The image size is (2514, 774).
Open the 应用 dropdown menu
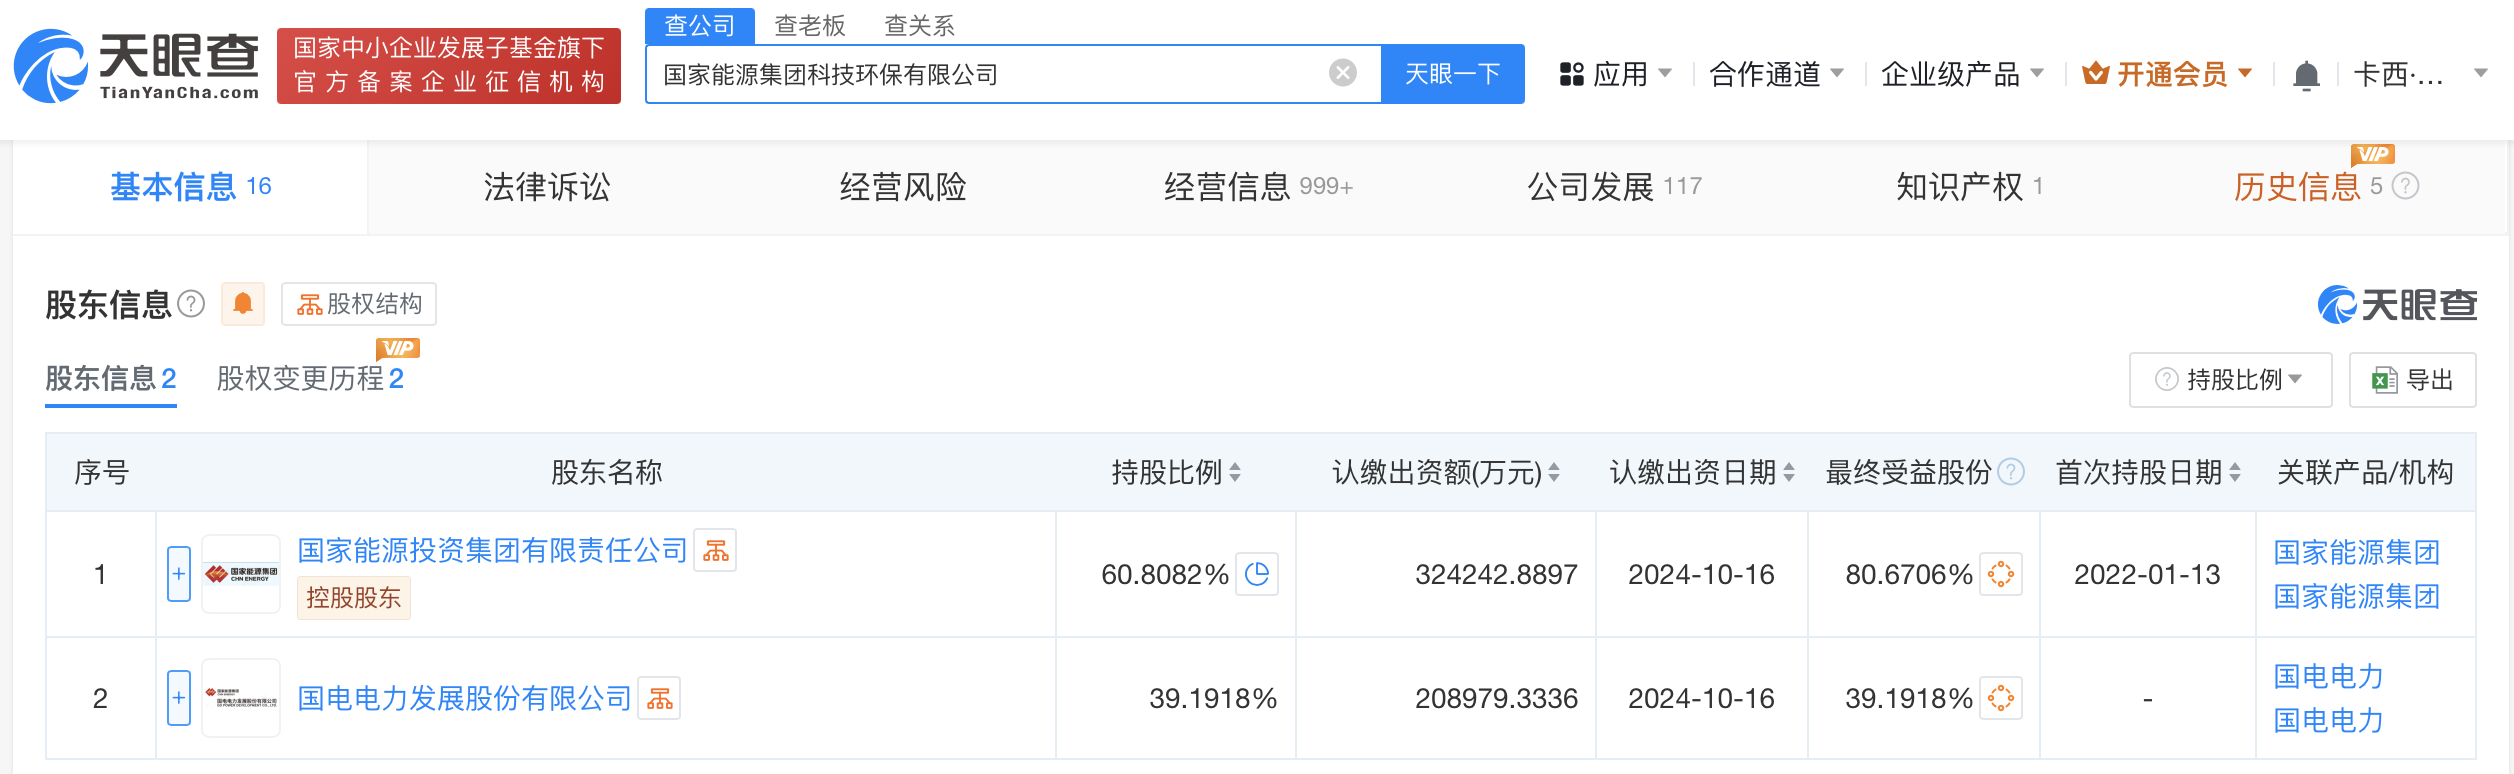(x=1615, y=74)
